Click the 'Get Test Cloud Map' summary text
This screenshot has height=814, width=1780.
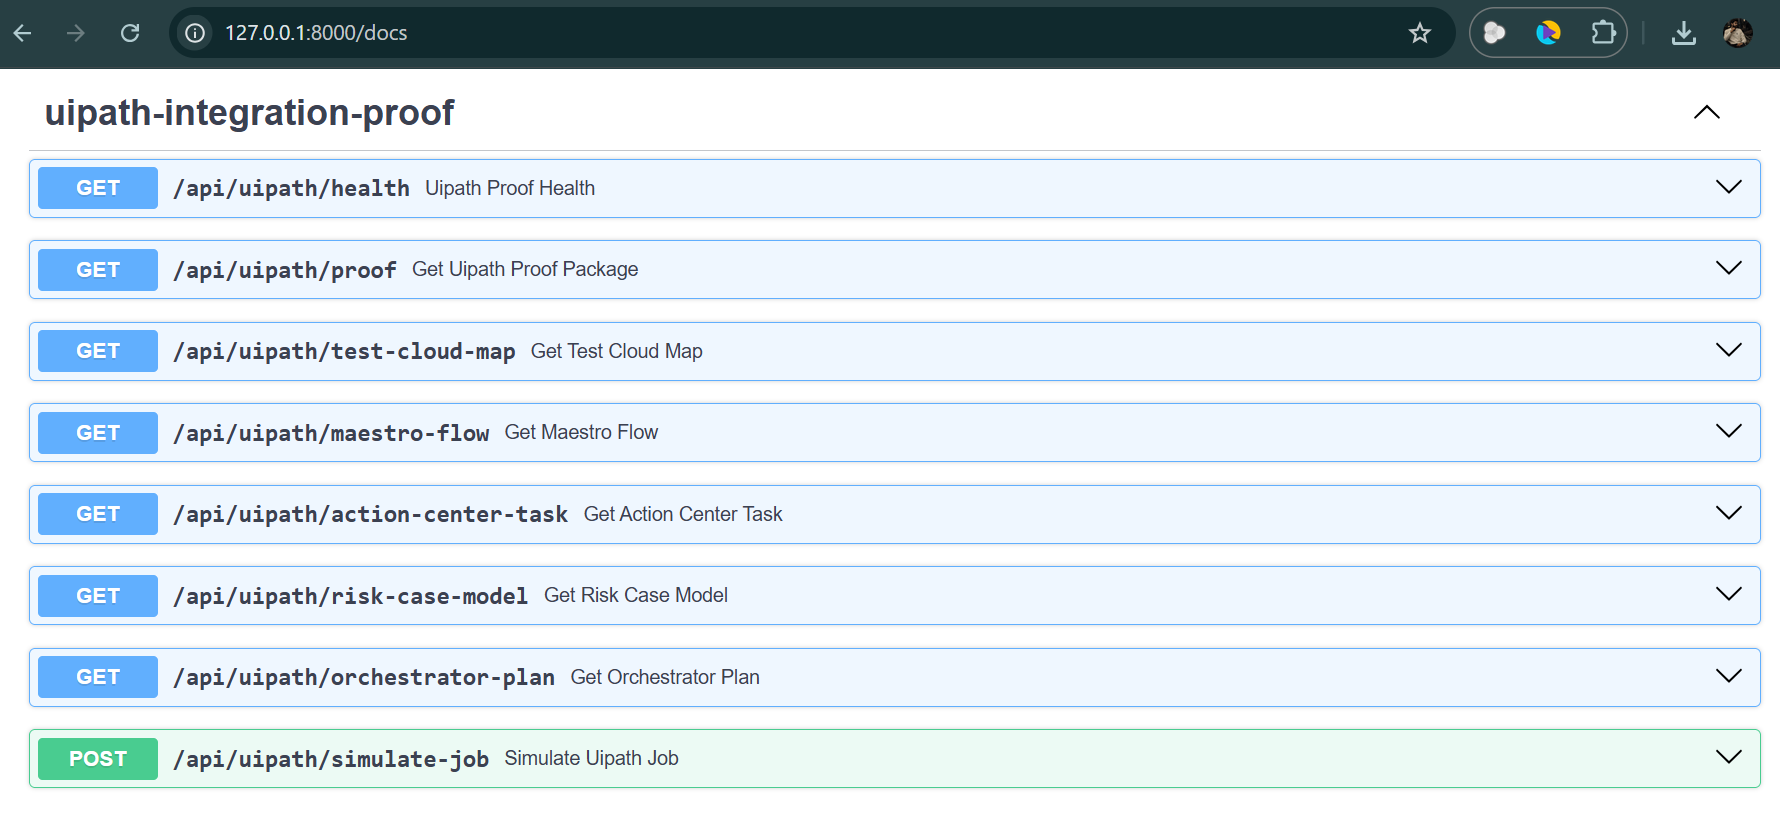point(617,351)
